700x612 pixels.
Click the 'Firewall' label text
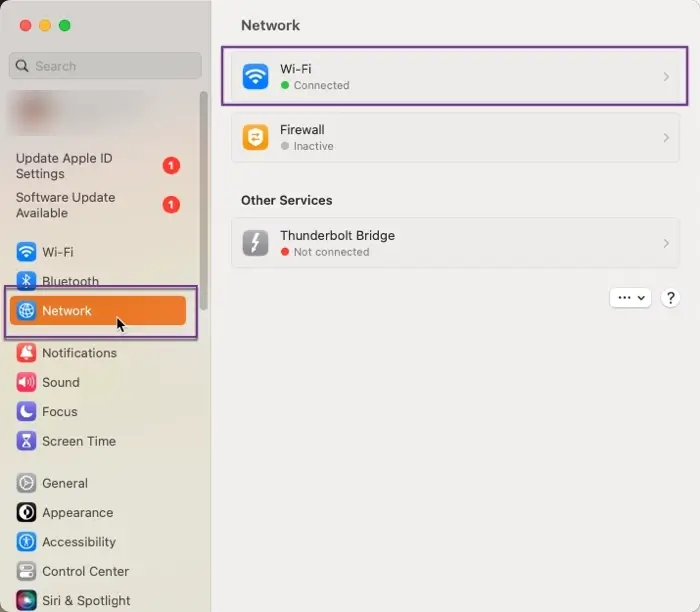(302, 129)
